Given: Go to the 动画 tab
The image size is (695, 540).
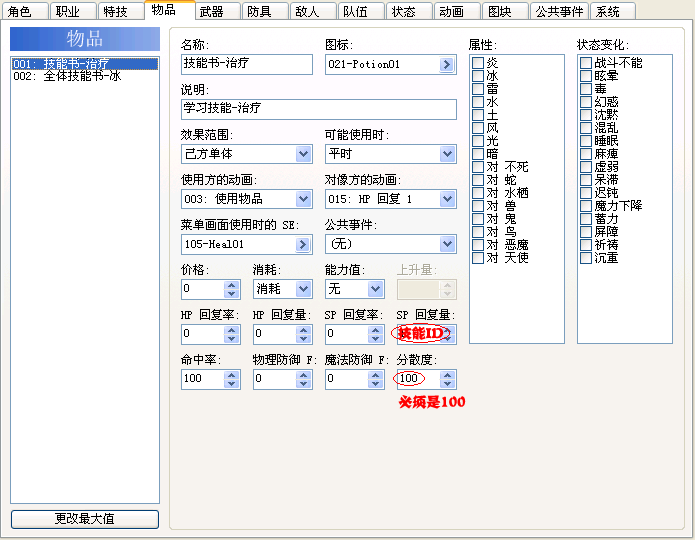Looking at the screenshot, I should 457,11.
